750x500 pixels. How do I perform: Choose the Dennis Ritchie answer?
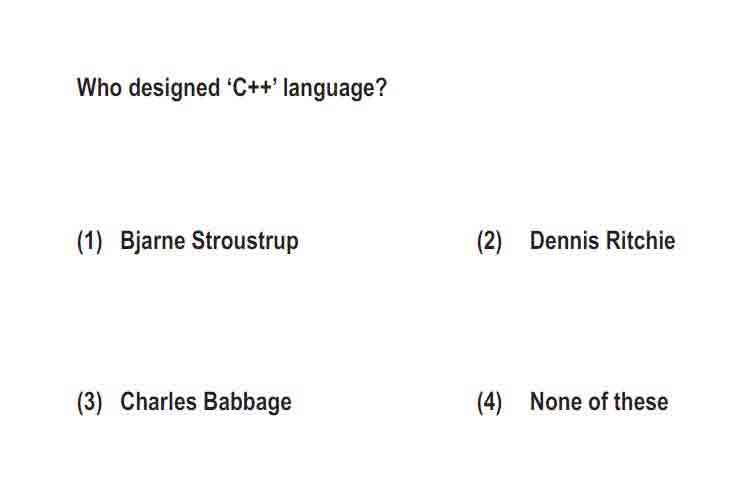point(602,241)
